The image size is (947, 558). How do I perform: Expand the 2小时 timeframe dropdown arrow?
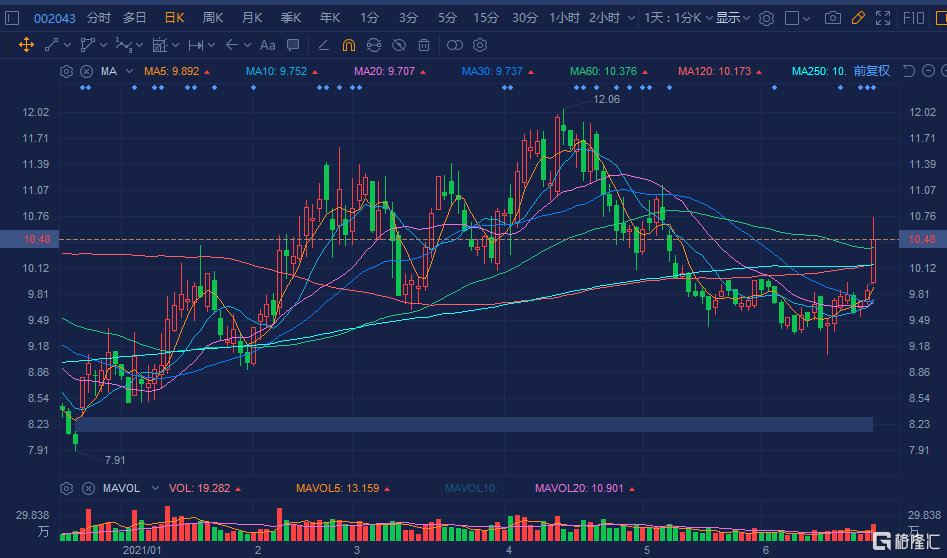pos(629,18)
